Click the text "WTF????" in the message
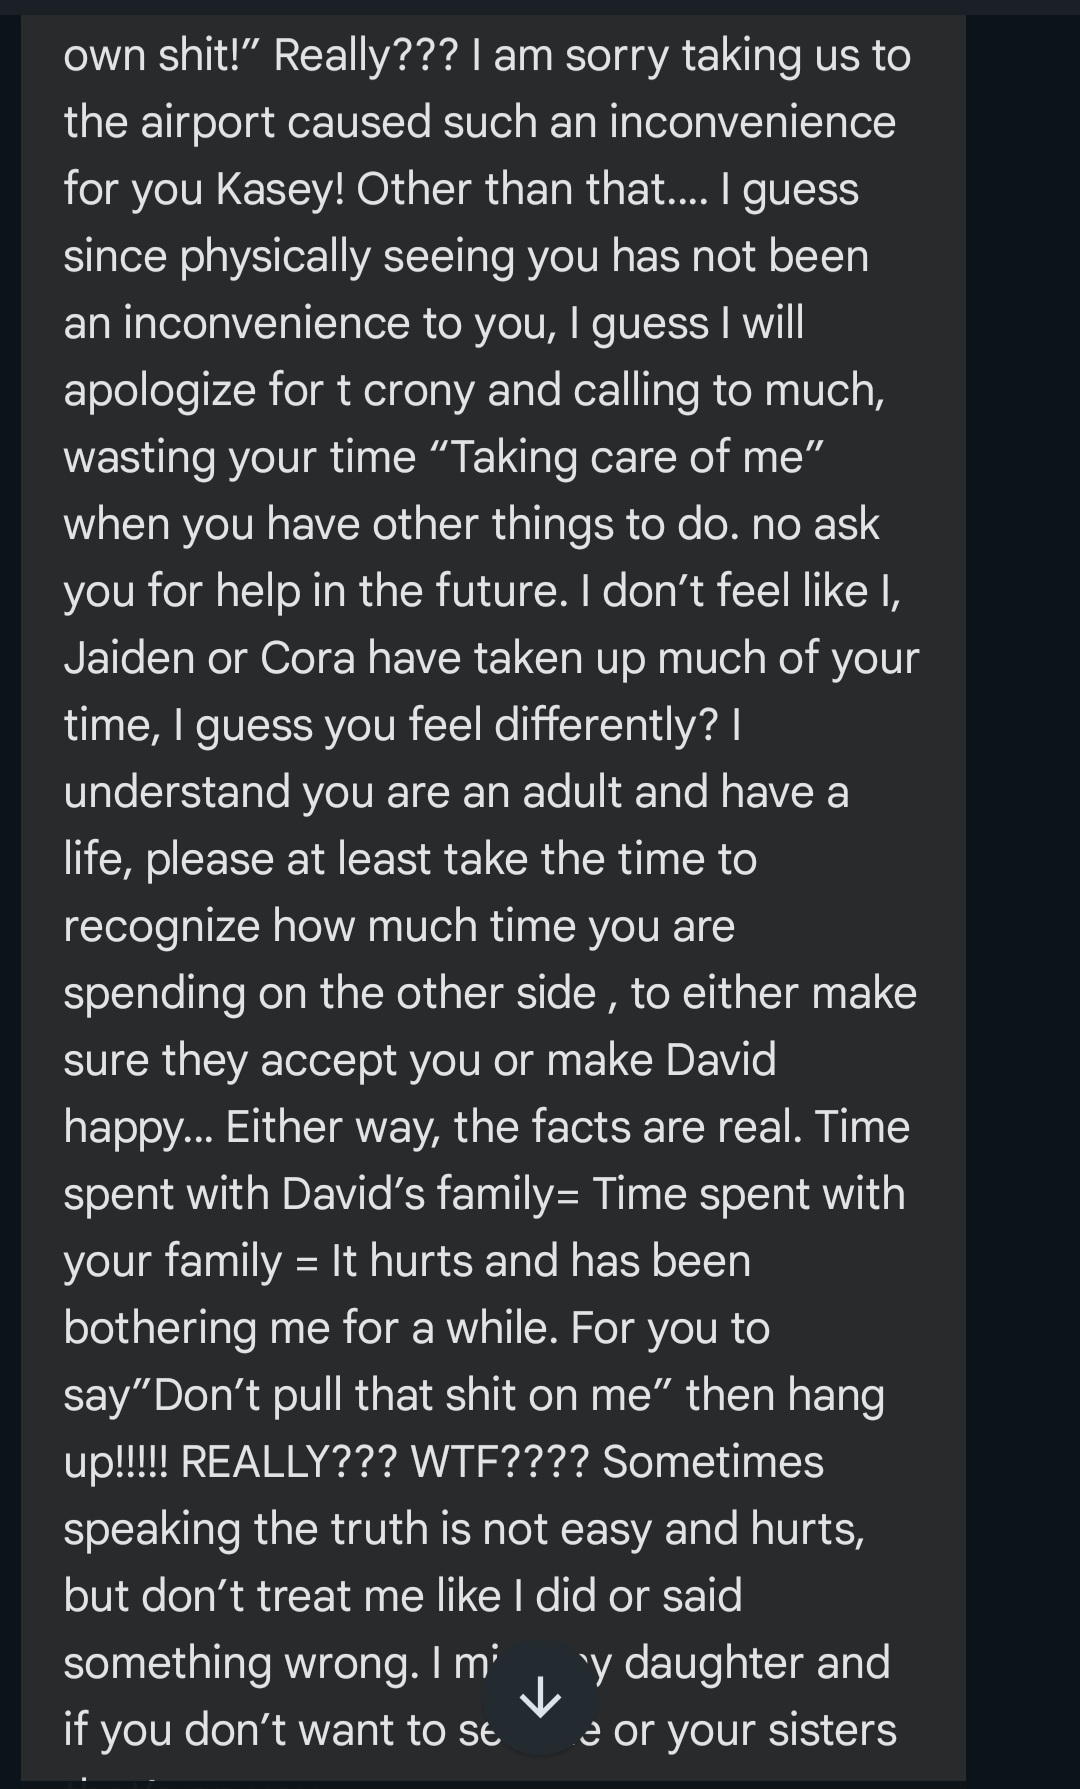Viewport: 1080px width, 1789px height. point(500,1462)
